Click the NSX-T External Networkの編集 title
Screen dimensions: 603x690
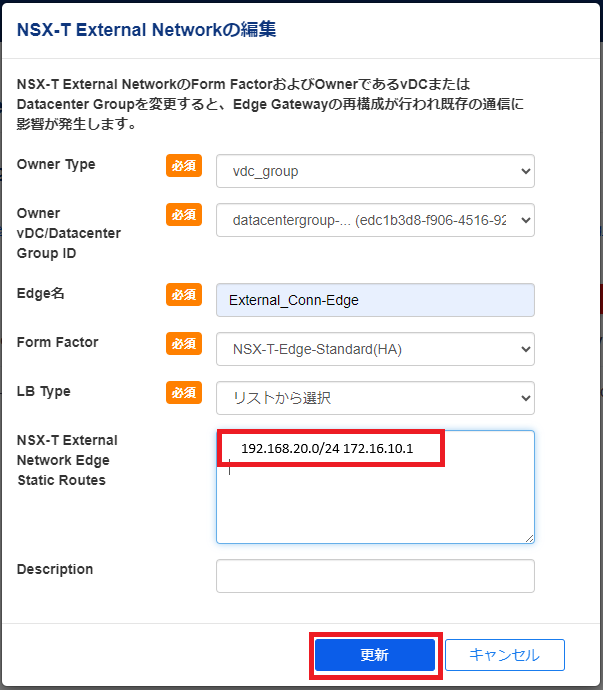[x=146, y=30]
